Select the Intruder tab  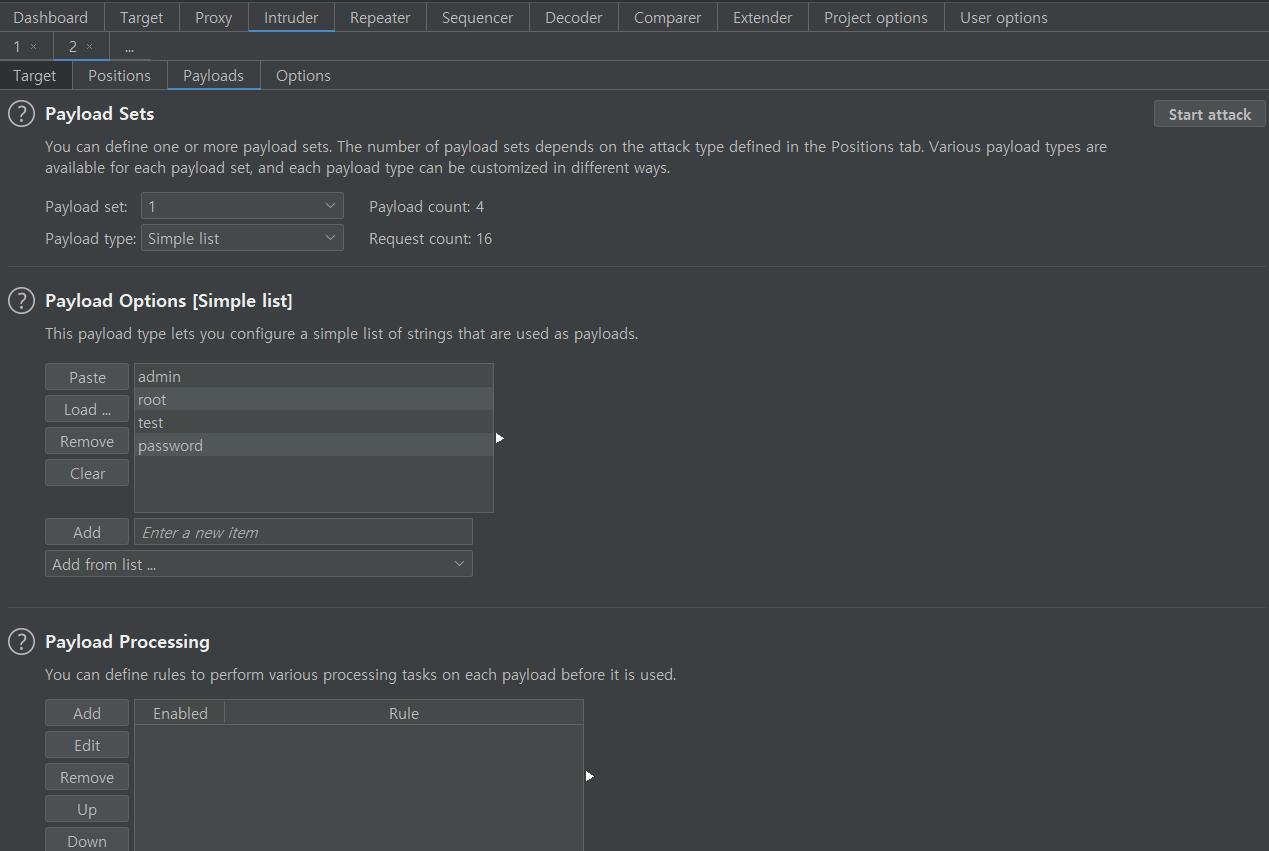point(291,17)
